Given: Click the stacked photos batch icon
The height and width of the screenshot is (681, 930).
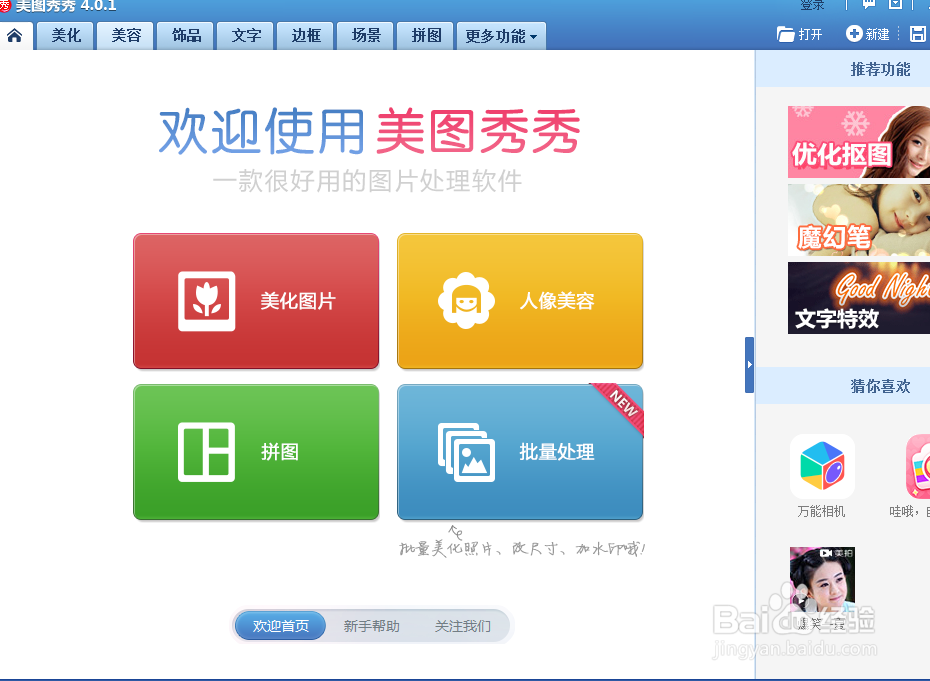Looking at the screenshot, I should tap(466, 453).
